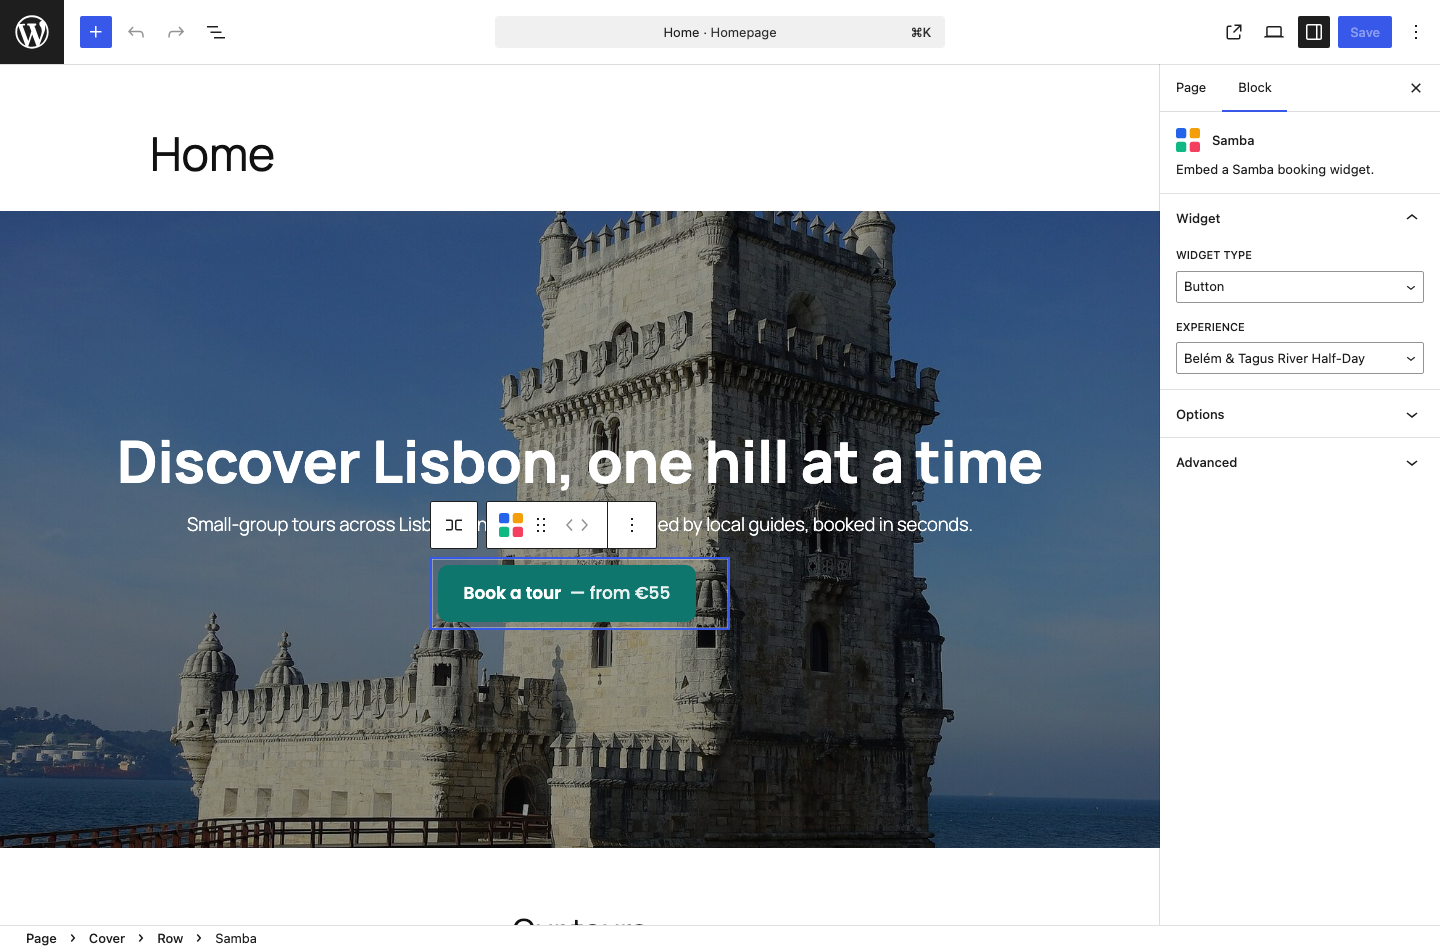Click the Book a tour button
Viewport: 1440px width, 950px height.
click(x=567, y=593)
